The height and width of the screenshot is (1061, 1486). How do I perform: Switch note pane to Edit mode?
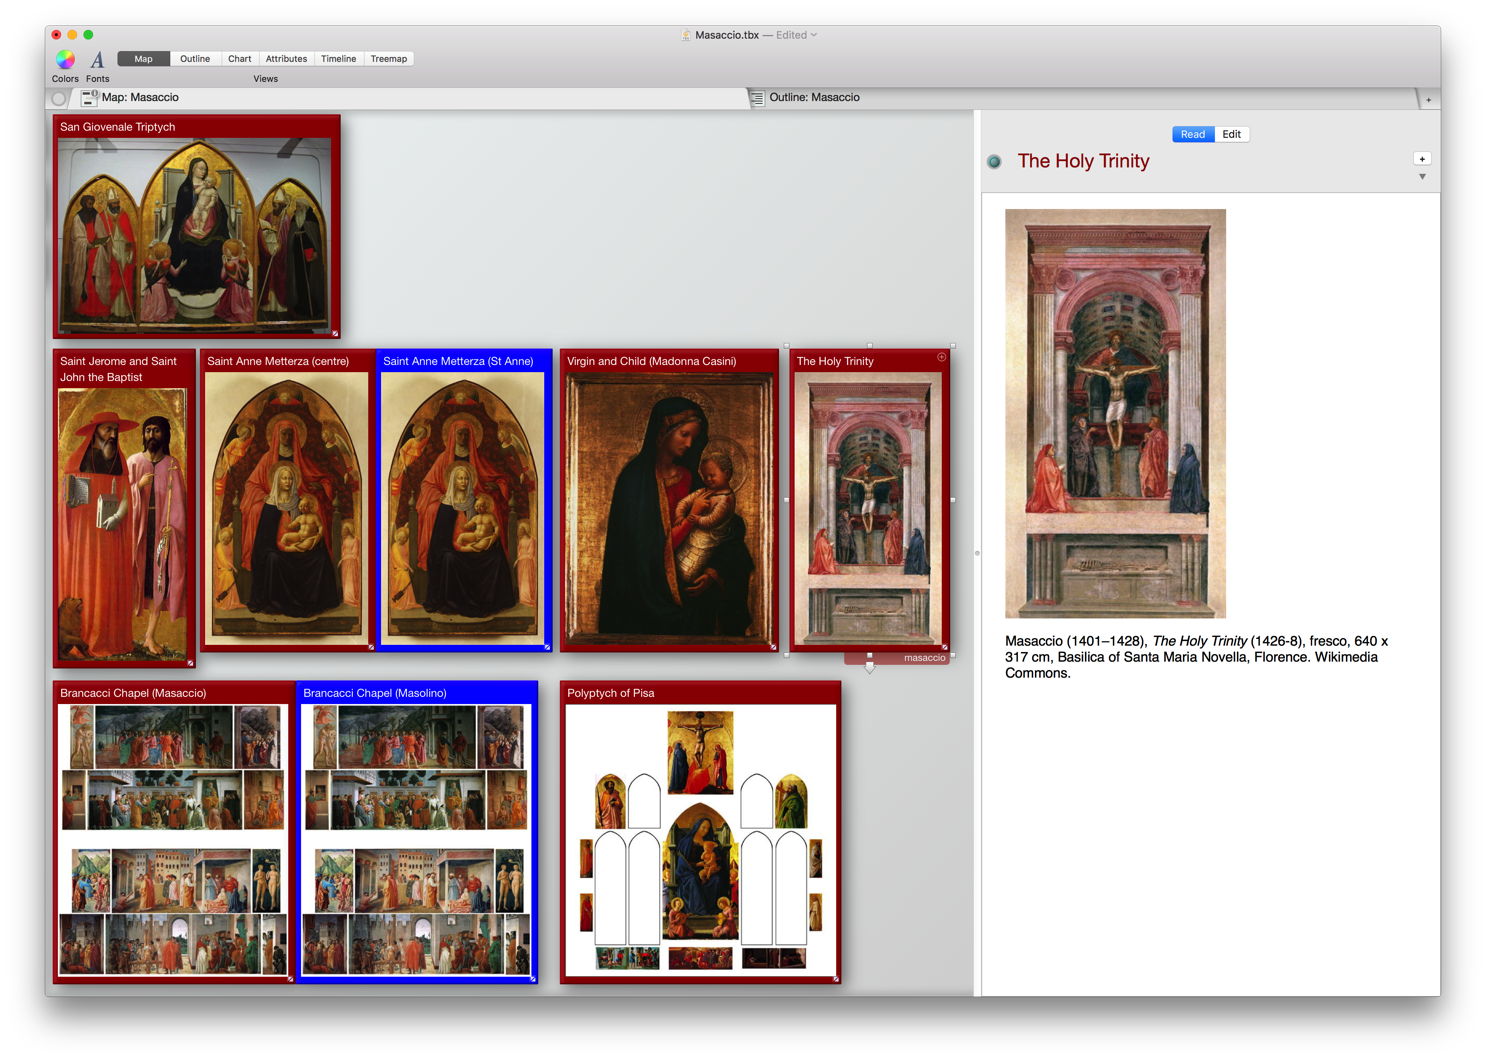tap(1231, 134)
